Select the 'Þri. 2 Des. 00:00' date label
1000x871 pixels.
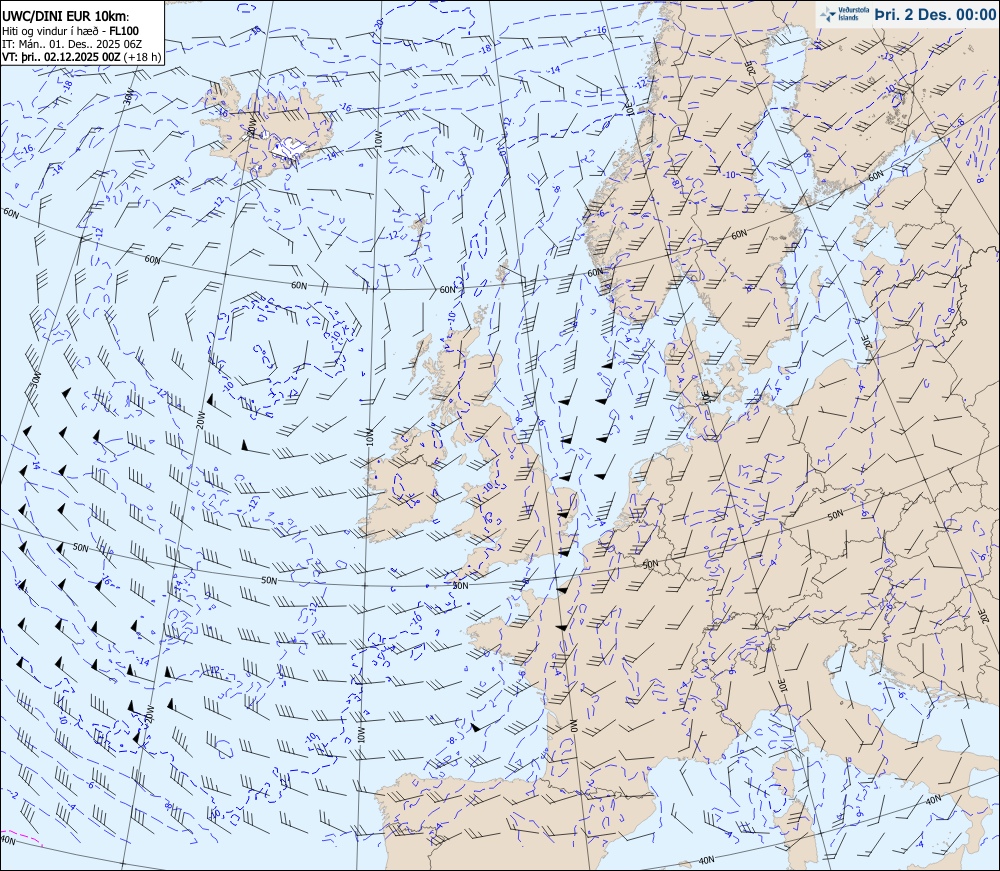pyautogui.click(x=934, y=15)
